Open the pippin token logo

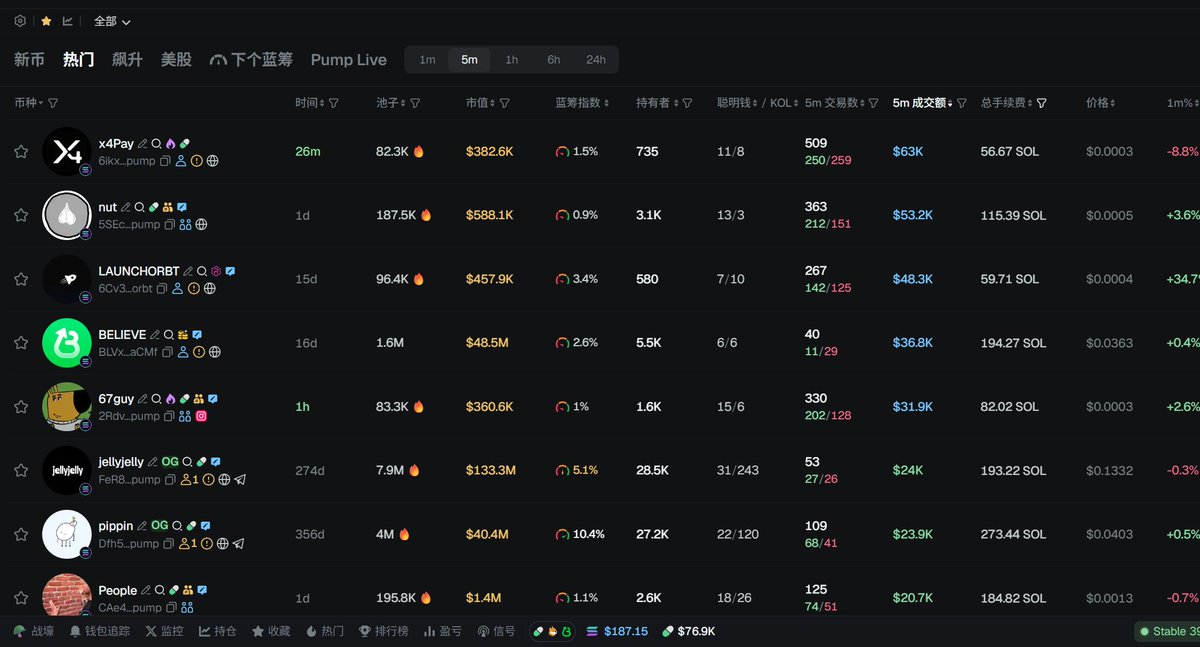point(67,535)
